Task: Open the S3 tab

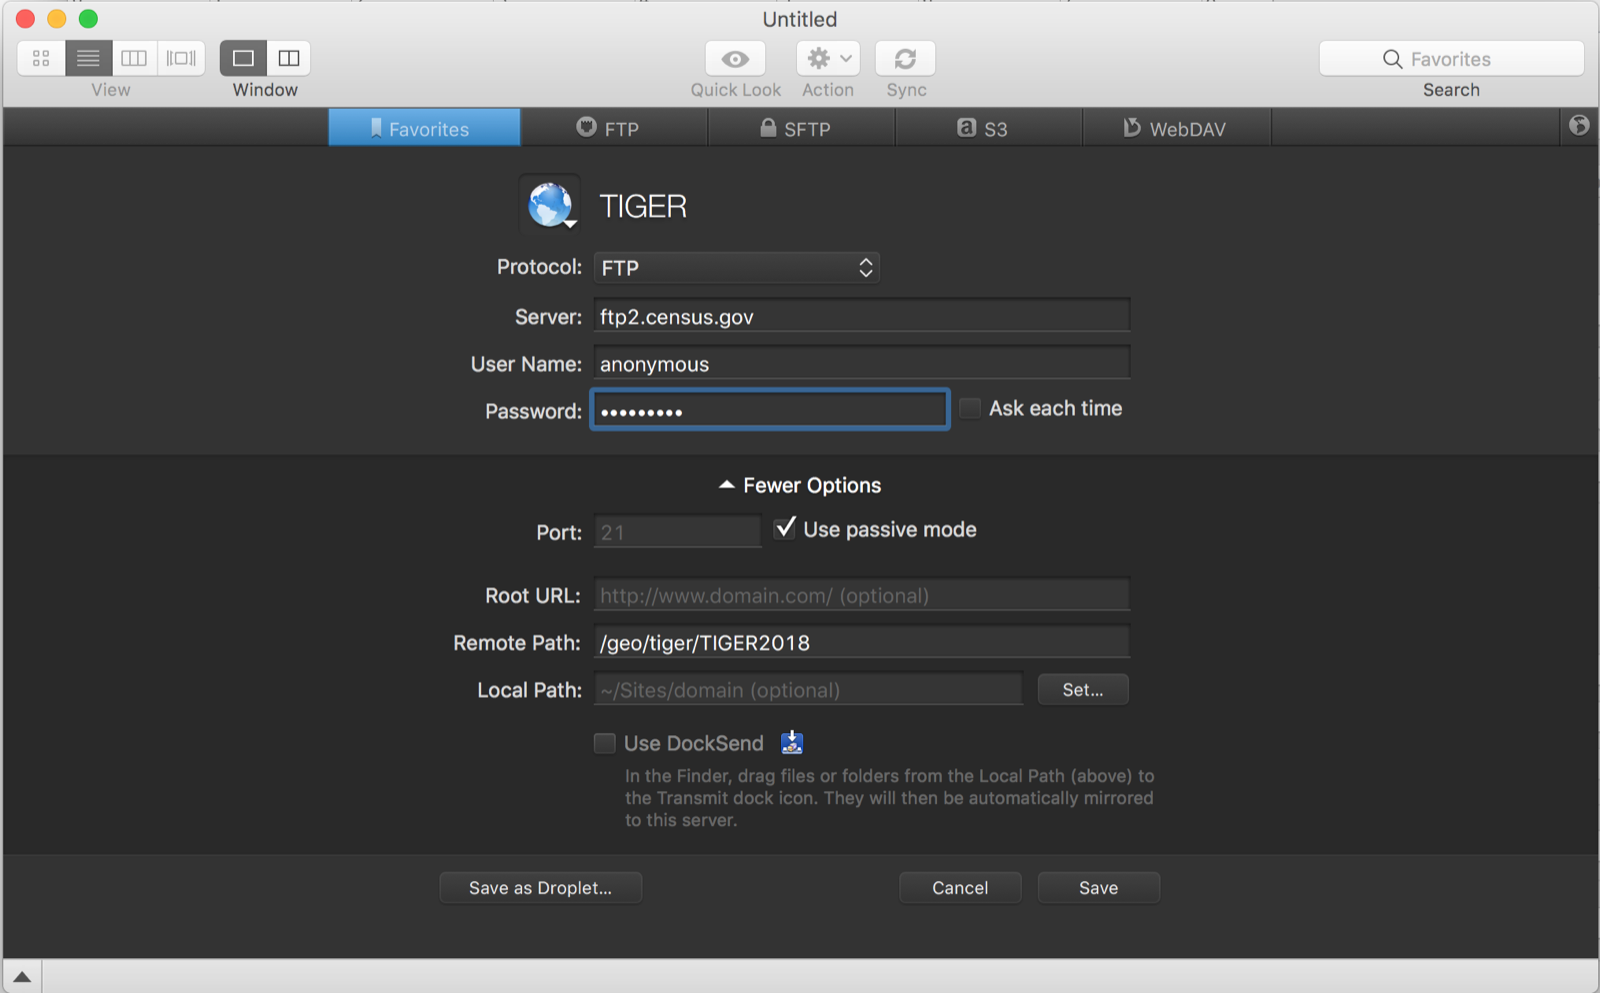Action: click(x=988, y=128)
